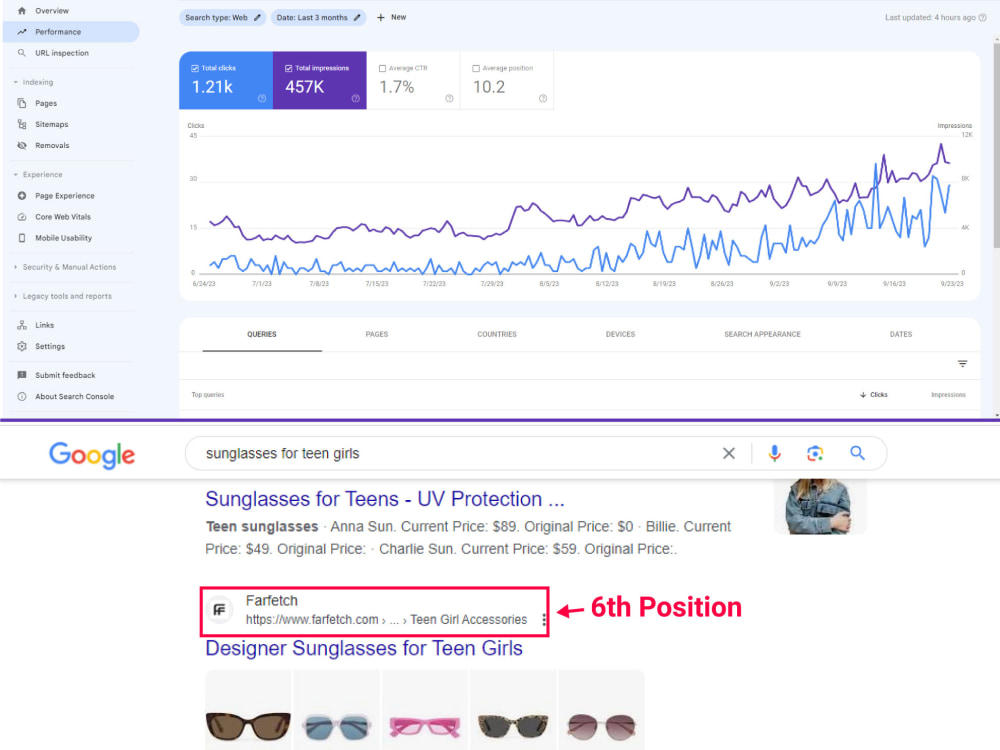Click the Search Console vertical scrollbar
This screenshot has width=1000, height=750.
(x=996, y=143)
